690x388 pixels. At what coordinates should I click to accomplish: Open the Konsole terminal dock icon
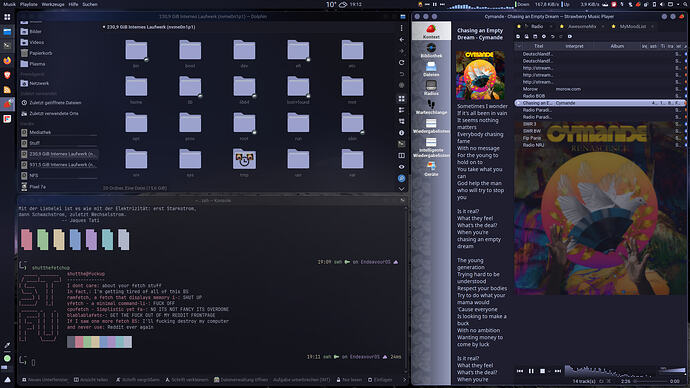pyautogui.click(x=7, y=46)
